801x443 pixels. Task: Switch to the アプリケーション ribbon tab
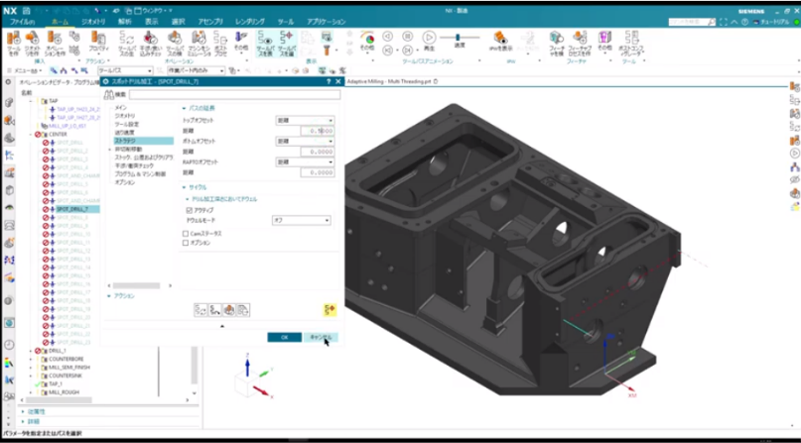click(x=326, y=22)
